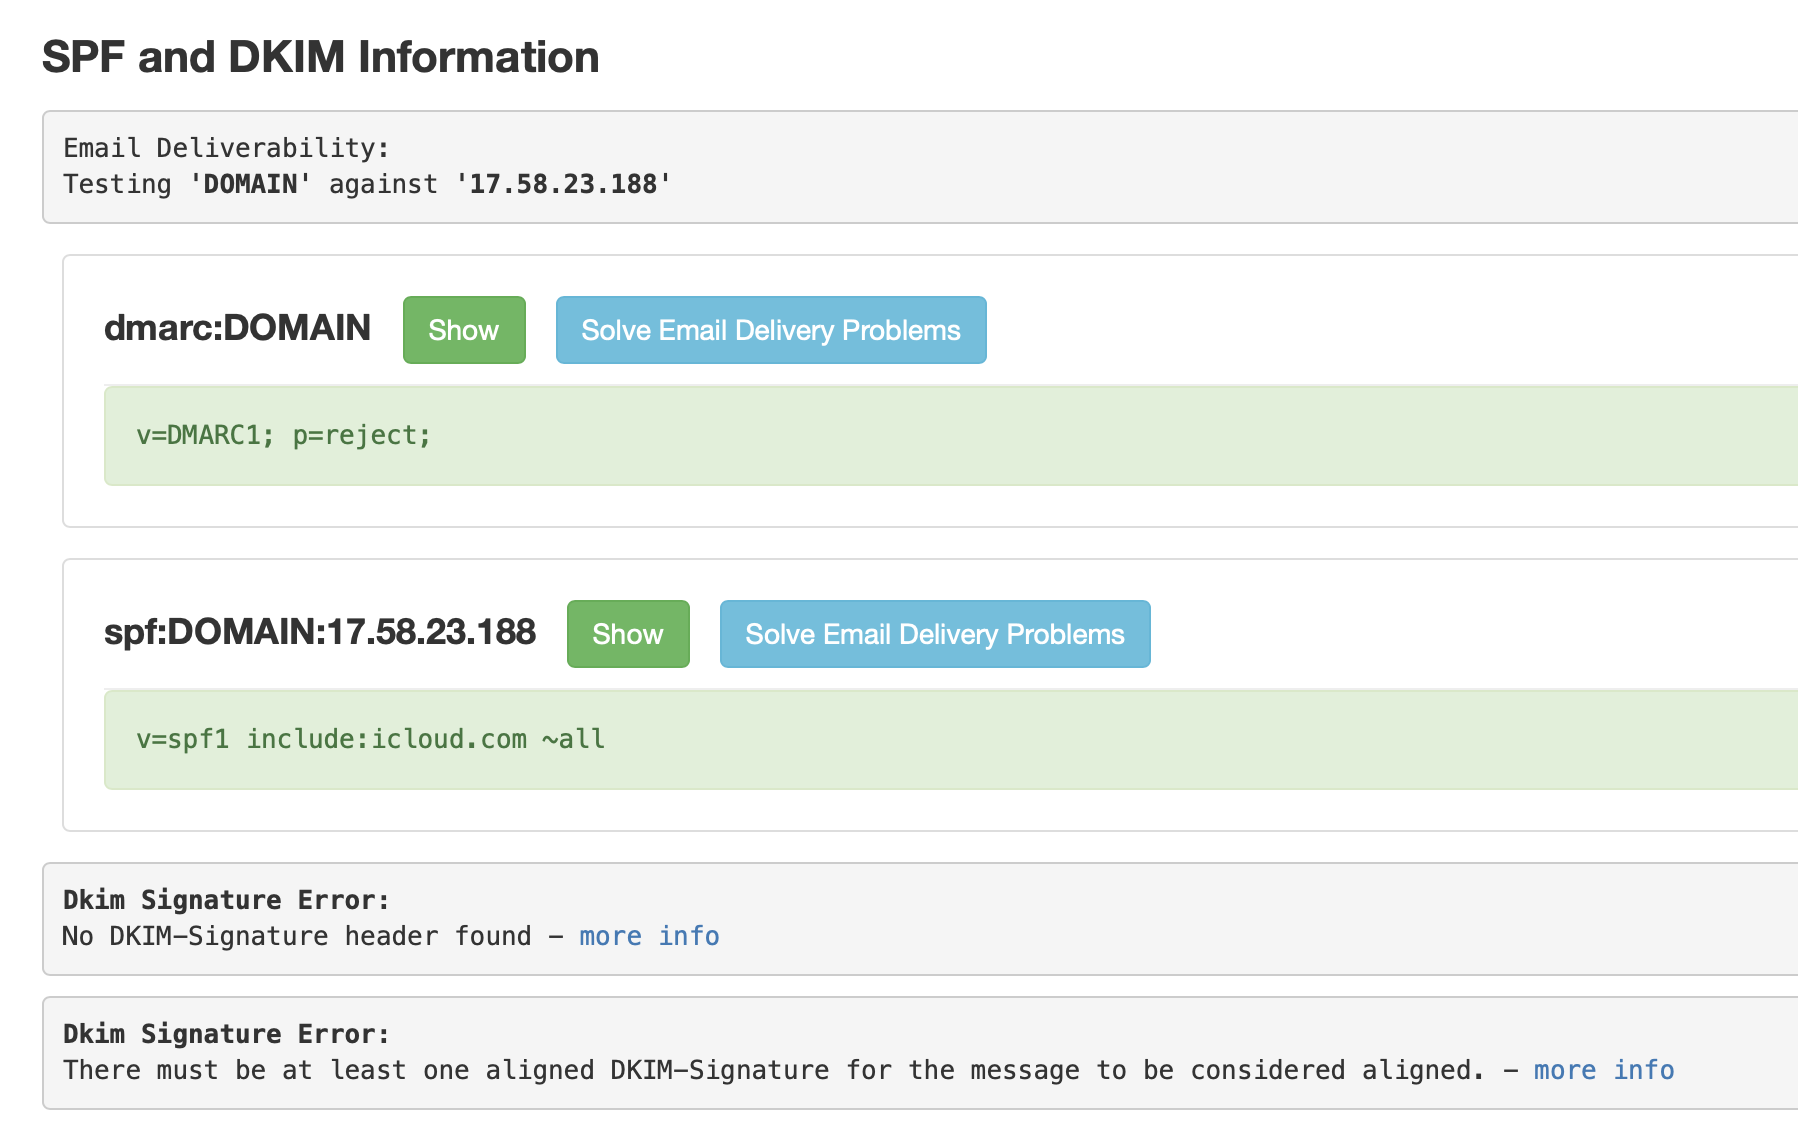The width and height of the screenshot is (1798, 1136).
Task: Click p=reject in the DMARC record
Action: click(361, 435)
